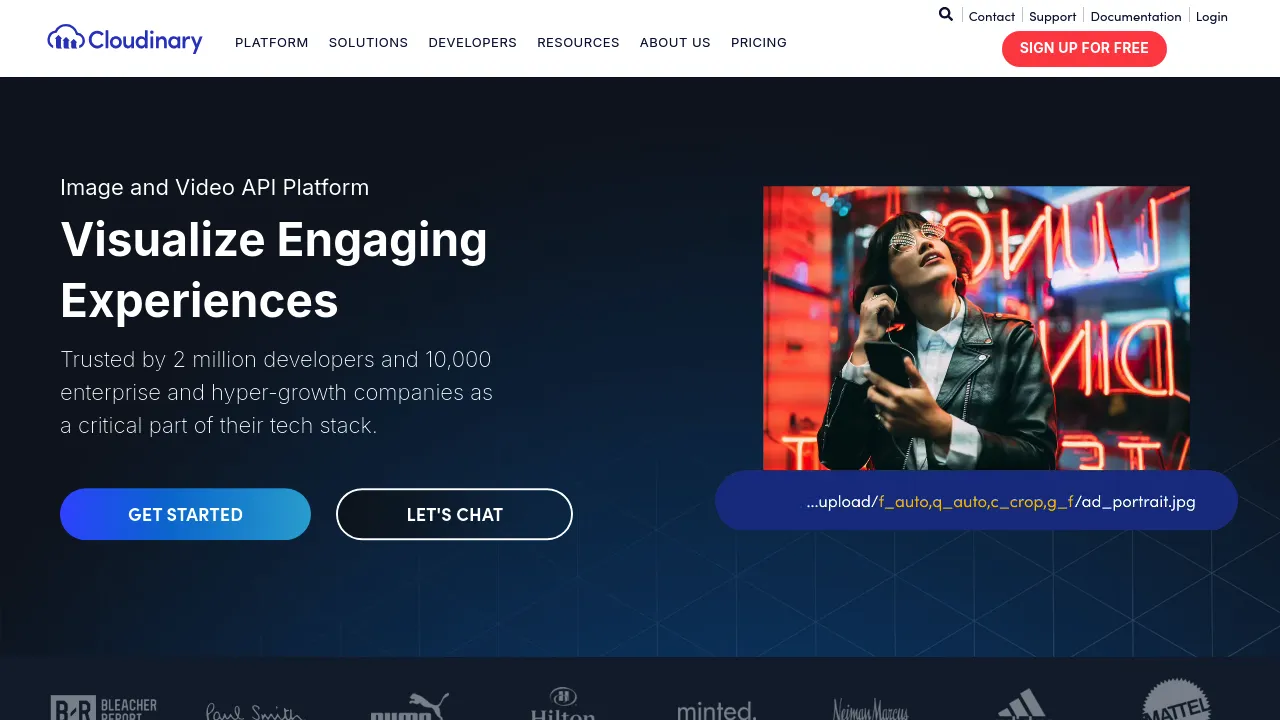Click the Bleacher Report logo
Viewport: 1280px width, 720px height.
click(x=104, y=708)
